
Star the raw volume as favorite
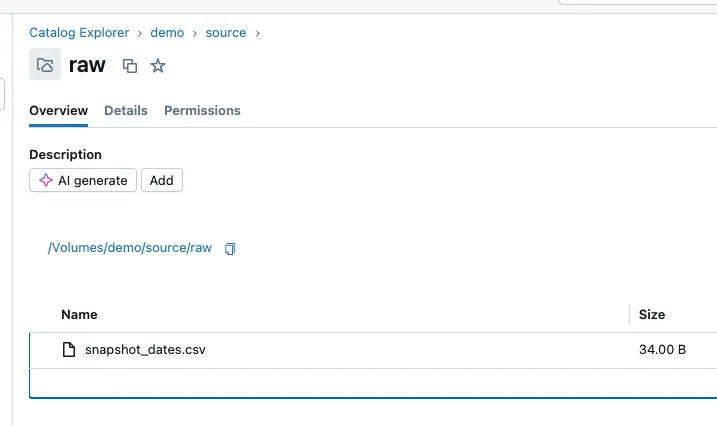click(x=157, y=66)
